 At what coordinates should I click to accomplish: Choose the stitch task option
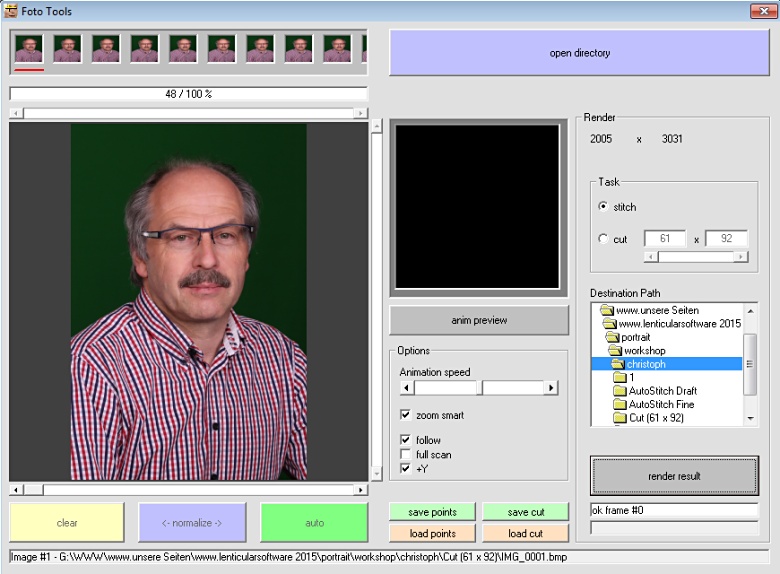coord(602,207)
